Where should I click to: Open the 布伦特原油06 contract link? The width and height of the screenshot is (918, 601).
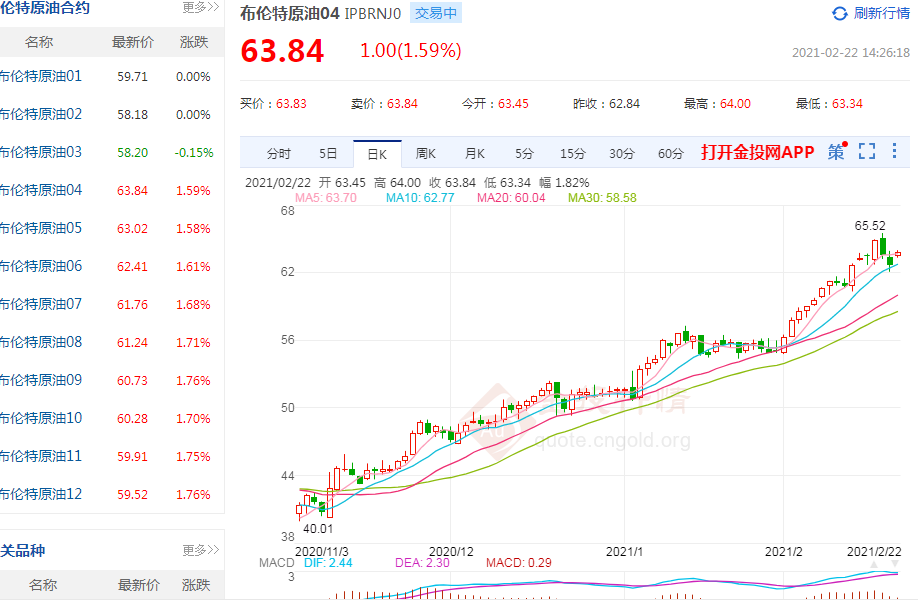41,266
